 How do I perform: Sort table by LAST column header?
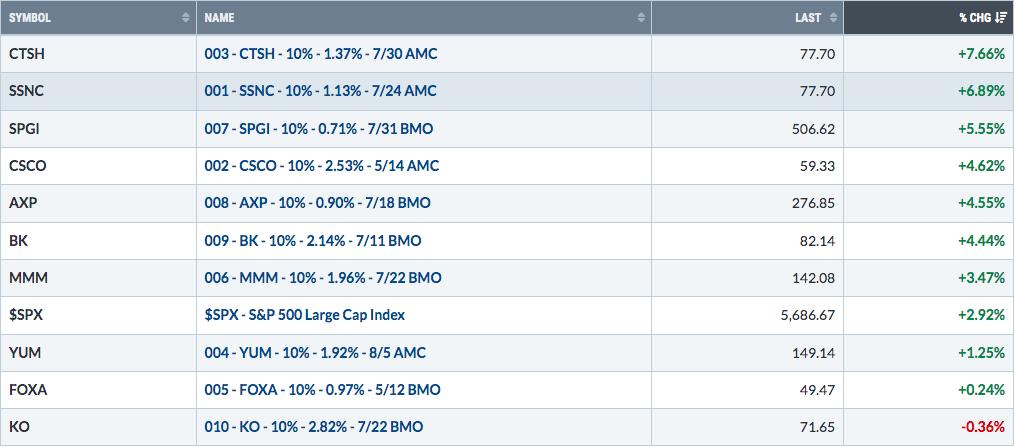[748, 18]
